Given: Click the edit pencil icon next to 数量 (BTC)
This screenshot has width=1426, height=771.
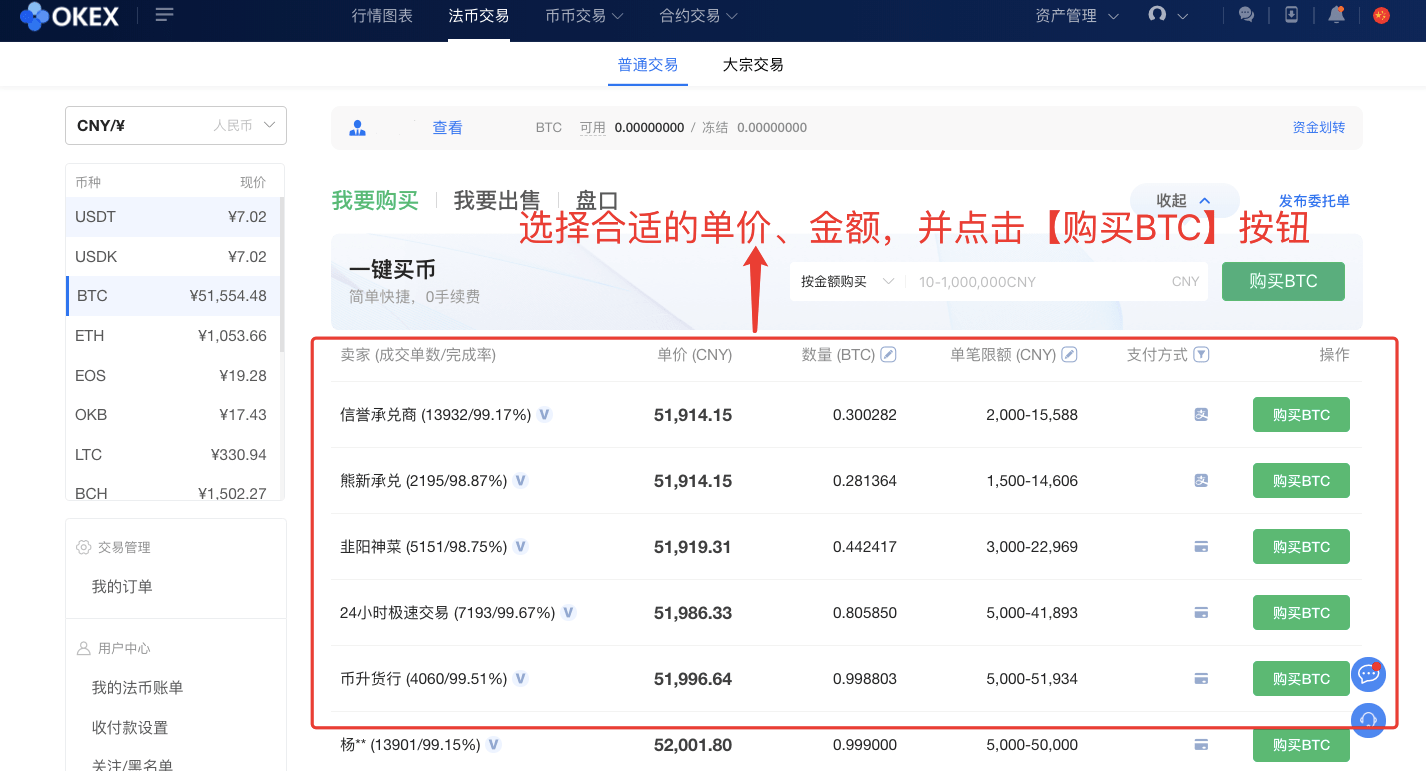Looking at the screenshot, I should click(888, 354).
